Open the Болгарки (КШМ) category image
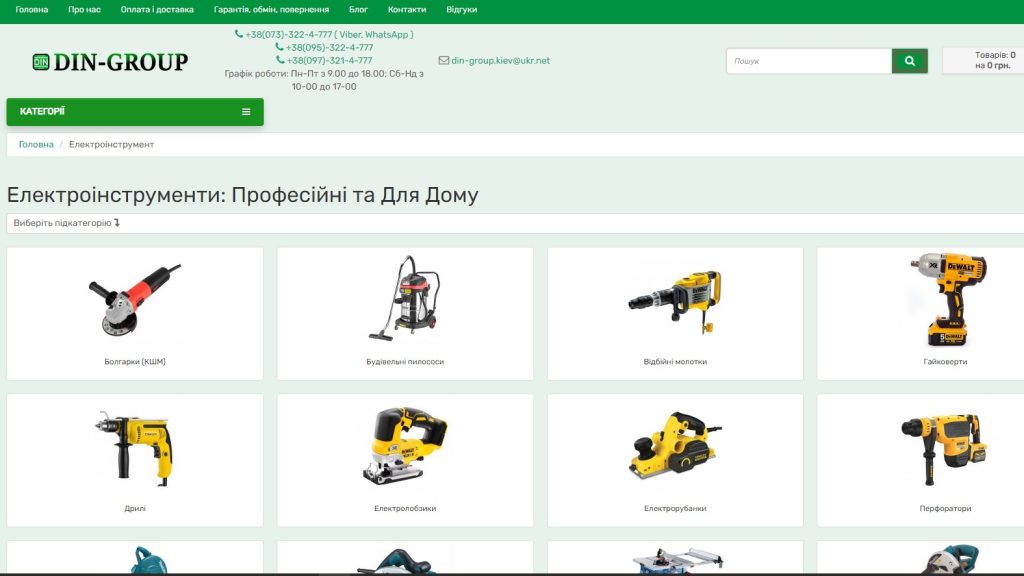The height and width of the screenshot is (576, 1024). pos(135,300)
